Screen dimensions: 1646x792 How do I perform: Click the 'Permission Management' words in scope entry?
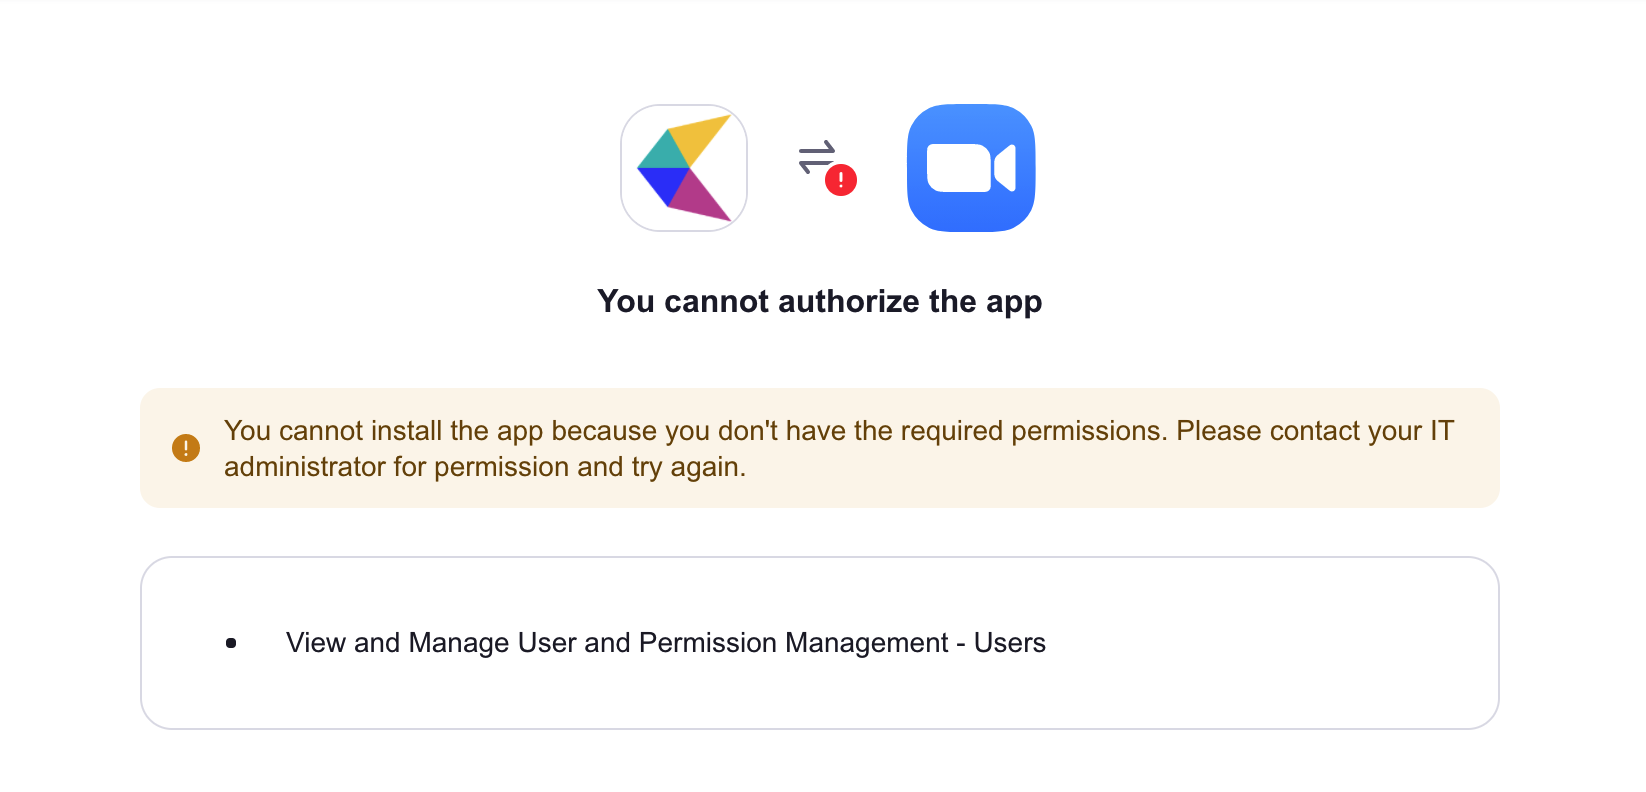click(794, 642)
